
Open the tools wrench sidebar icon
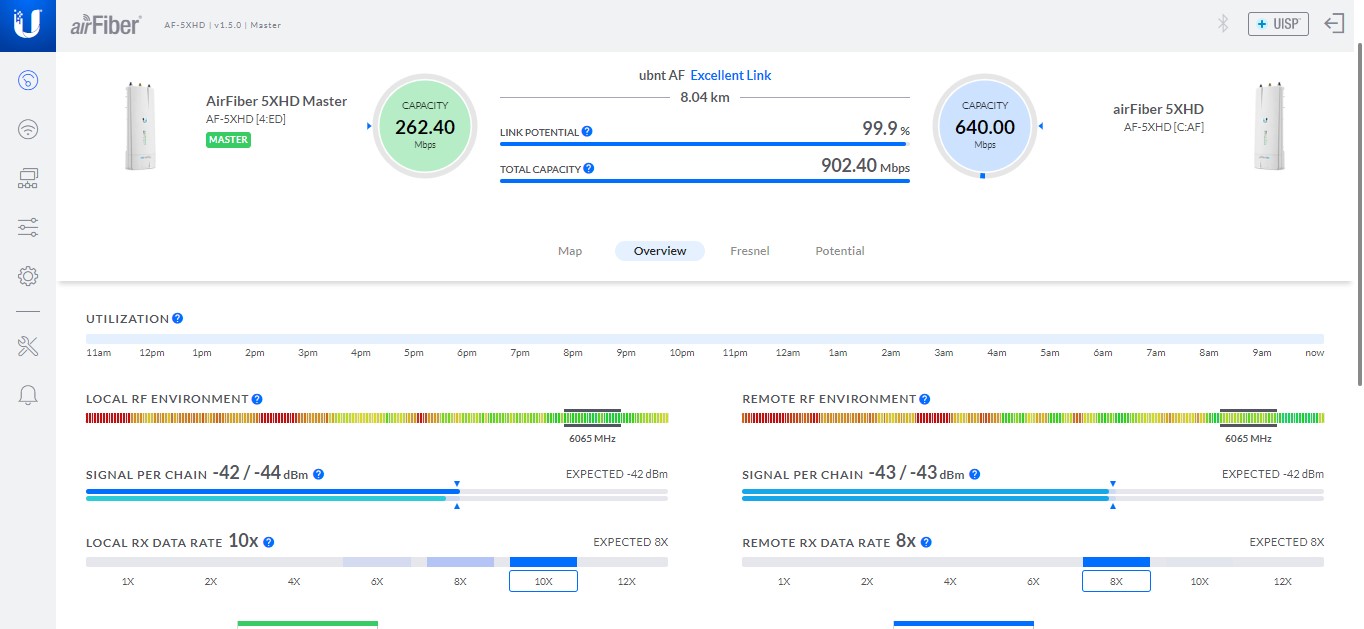pyautogui.click(x=28, y=347)
